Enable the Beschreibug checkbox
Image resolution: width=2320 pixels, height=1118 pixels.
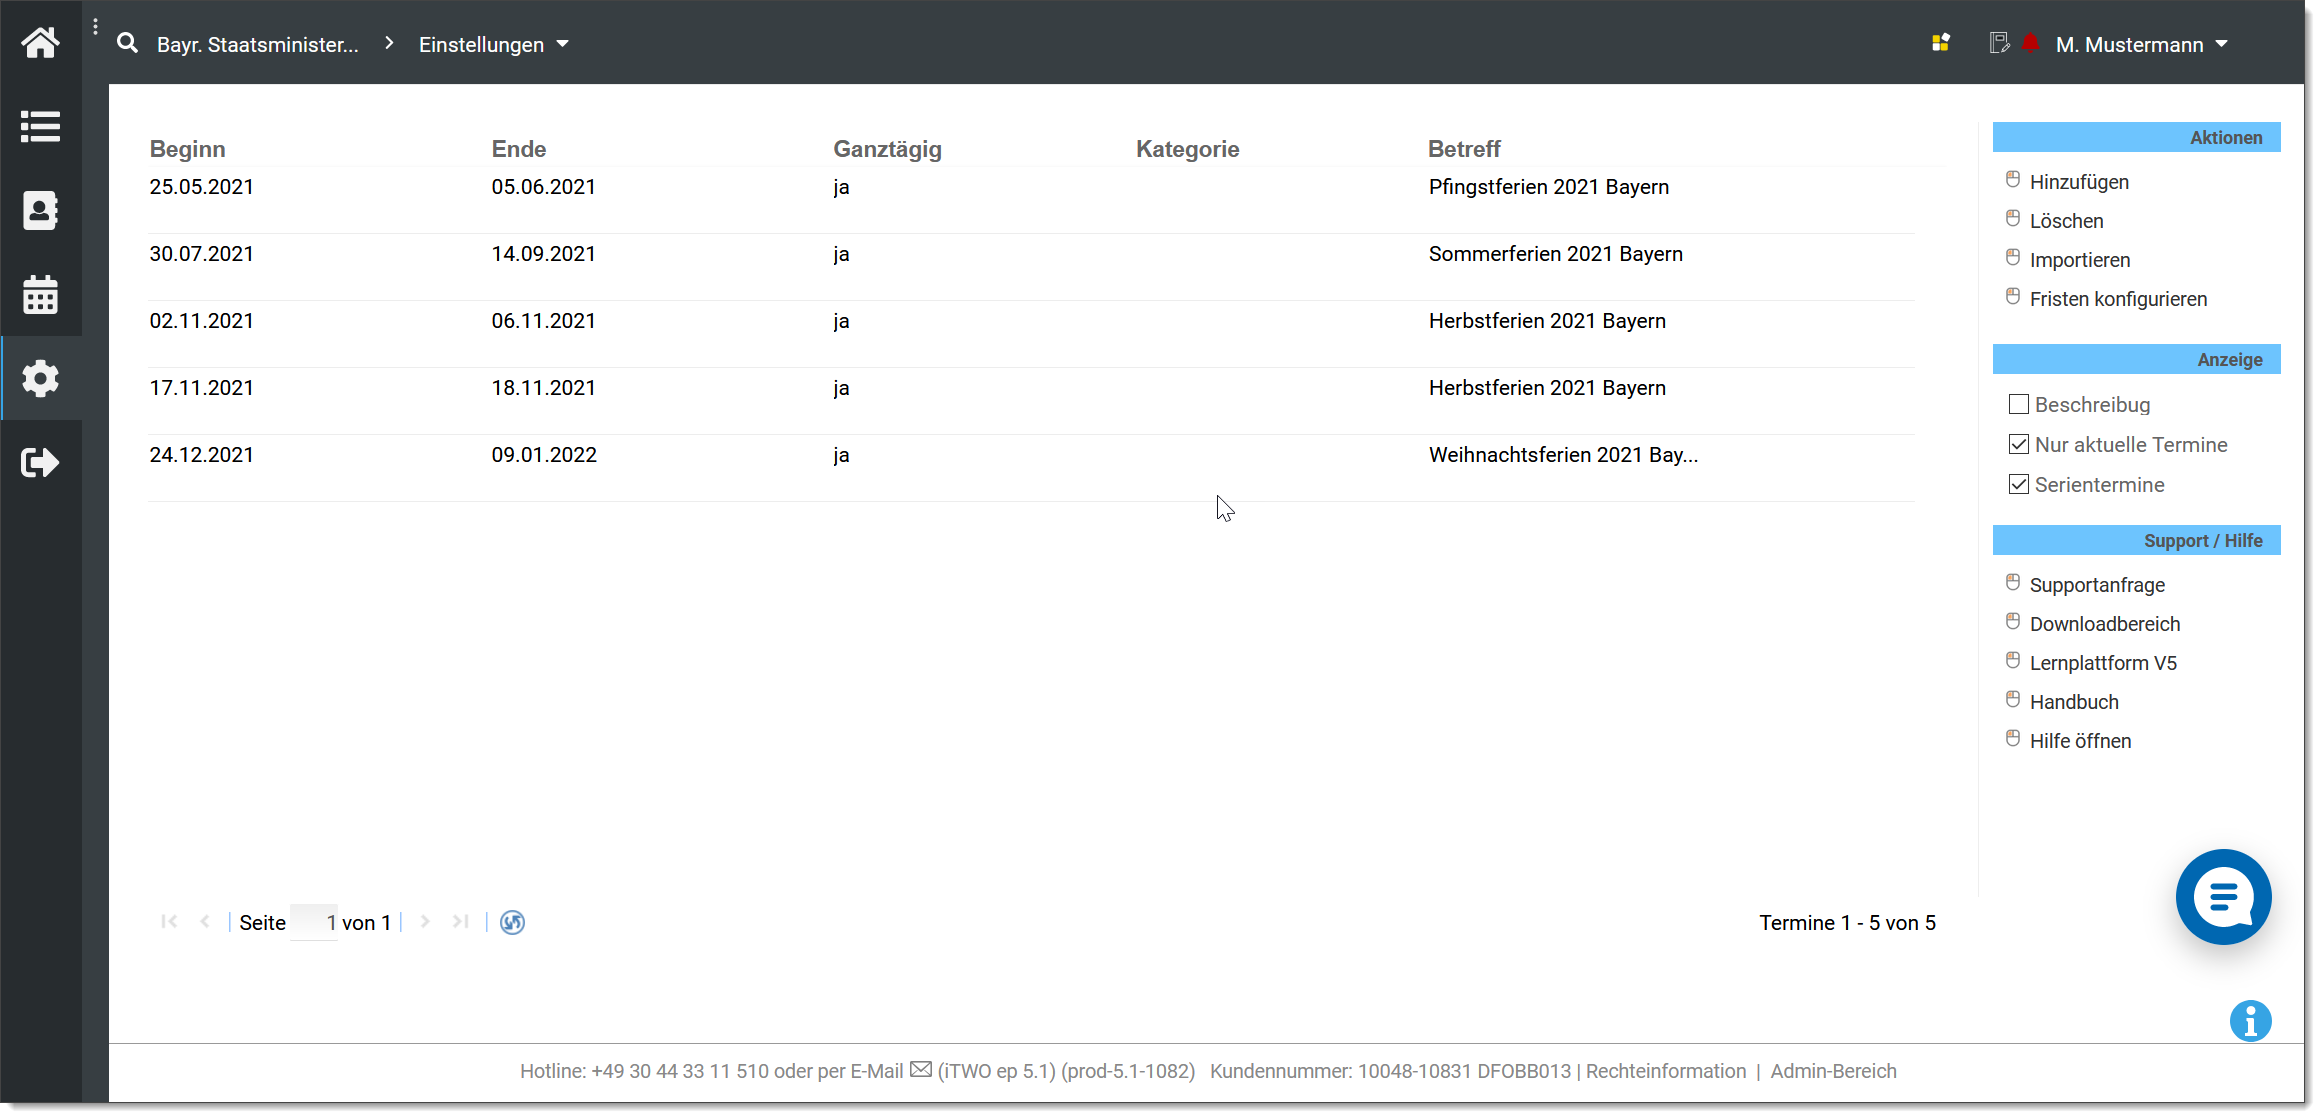(x=2018, y=405)
